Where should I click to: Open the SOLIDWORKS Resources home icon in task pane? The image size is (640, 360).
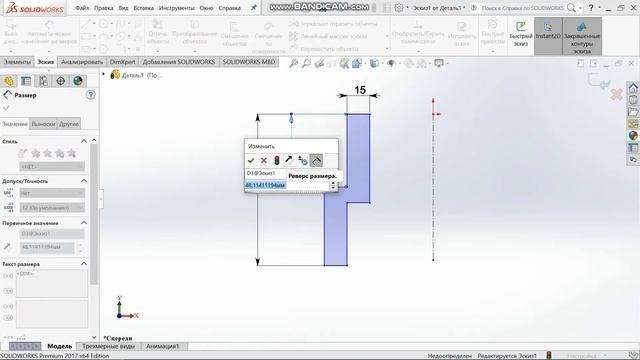[633, 87]
